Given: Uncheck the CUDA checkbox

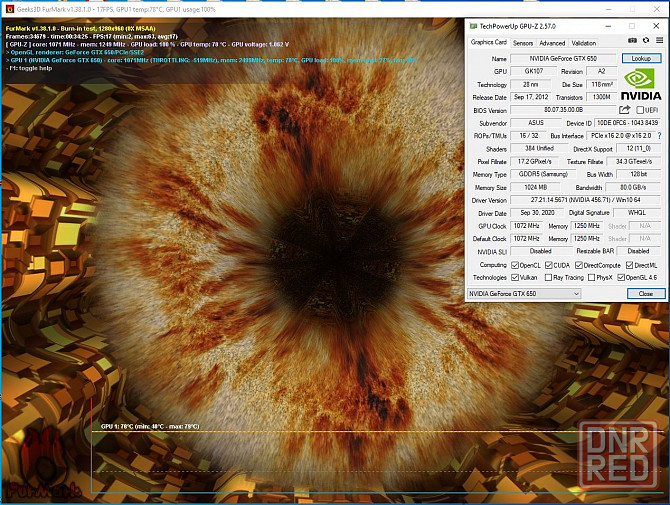Looking at the screenshot, I should coord(549,265).
